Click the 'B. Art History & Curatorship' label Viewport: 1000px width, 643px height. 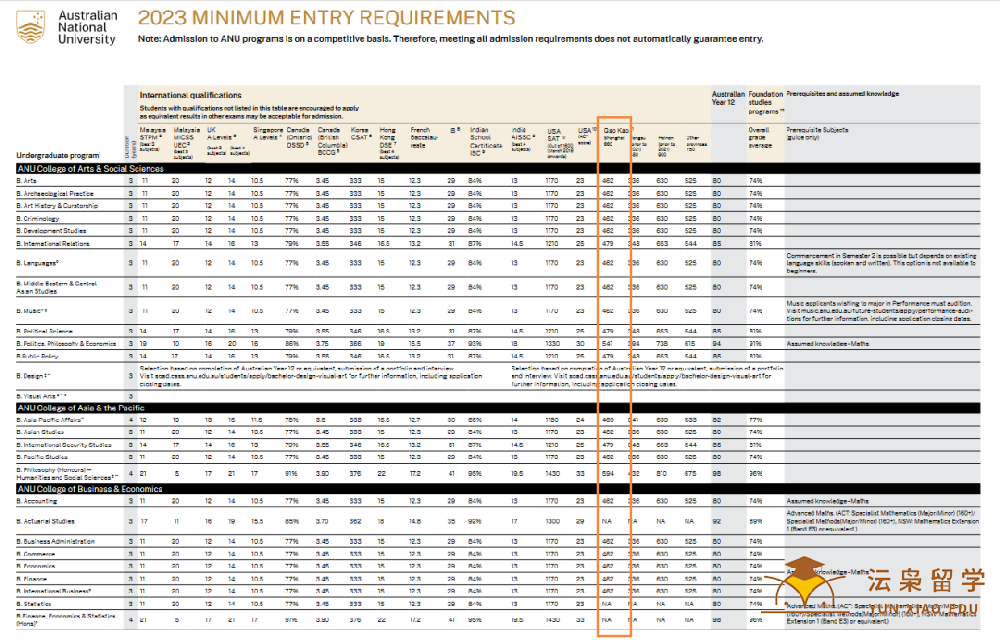tap(57, 205)
